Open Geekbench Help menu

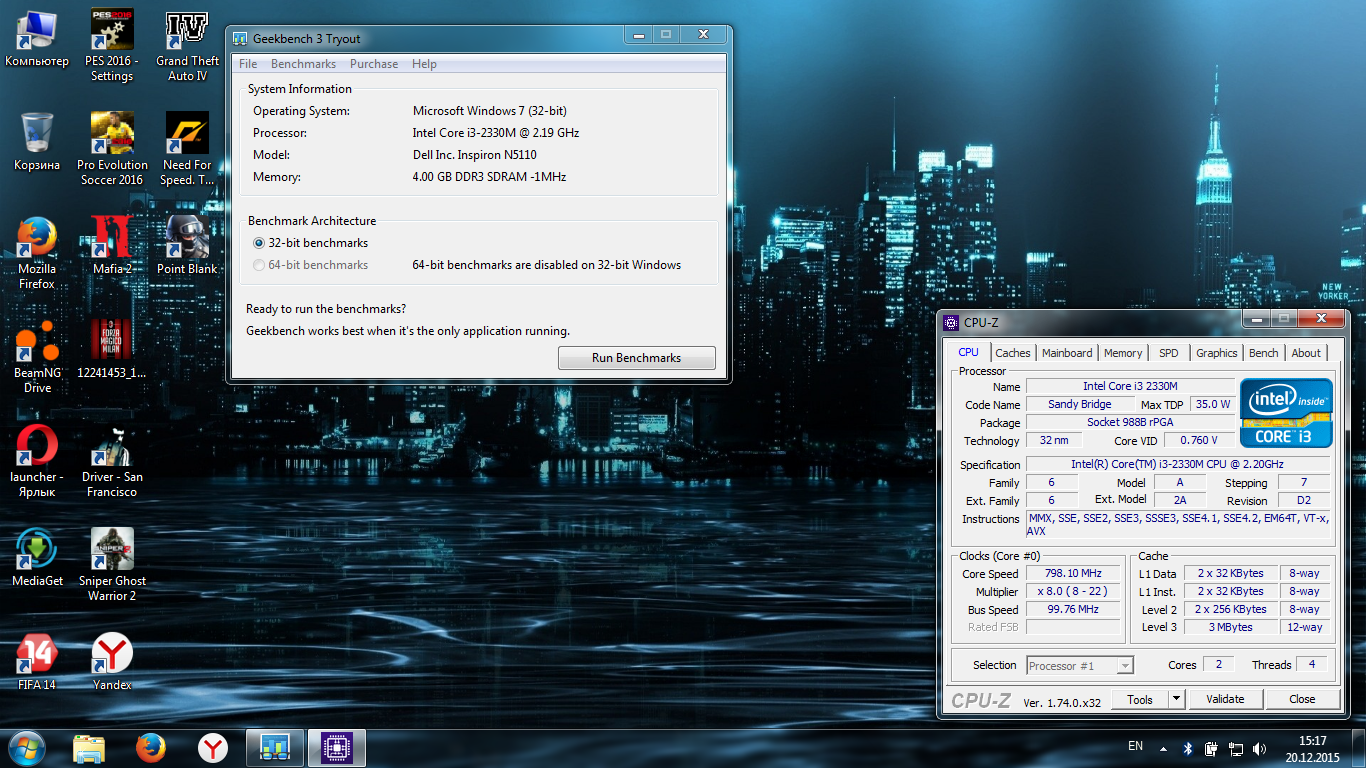424,64
